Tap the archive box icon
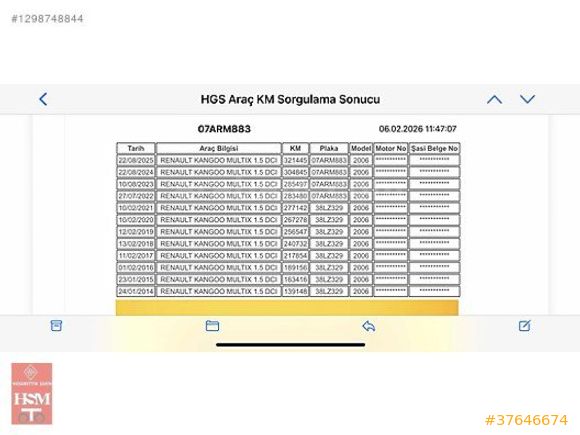The height and width of the screenshot is (435, 580). pyautogui.click(x=56, y=326)
